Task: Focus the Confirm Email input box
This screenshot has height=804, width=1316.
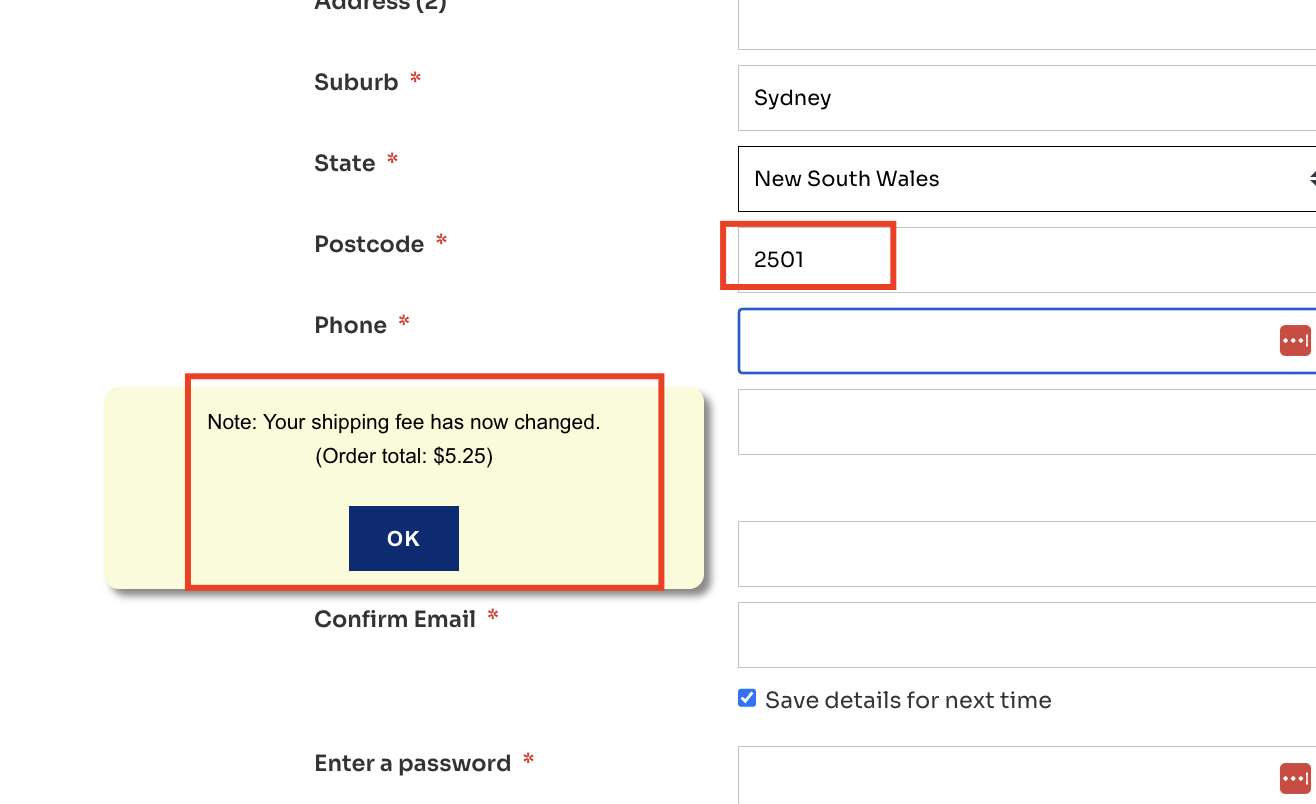Action: [1027, 635]
